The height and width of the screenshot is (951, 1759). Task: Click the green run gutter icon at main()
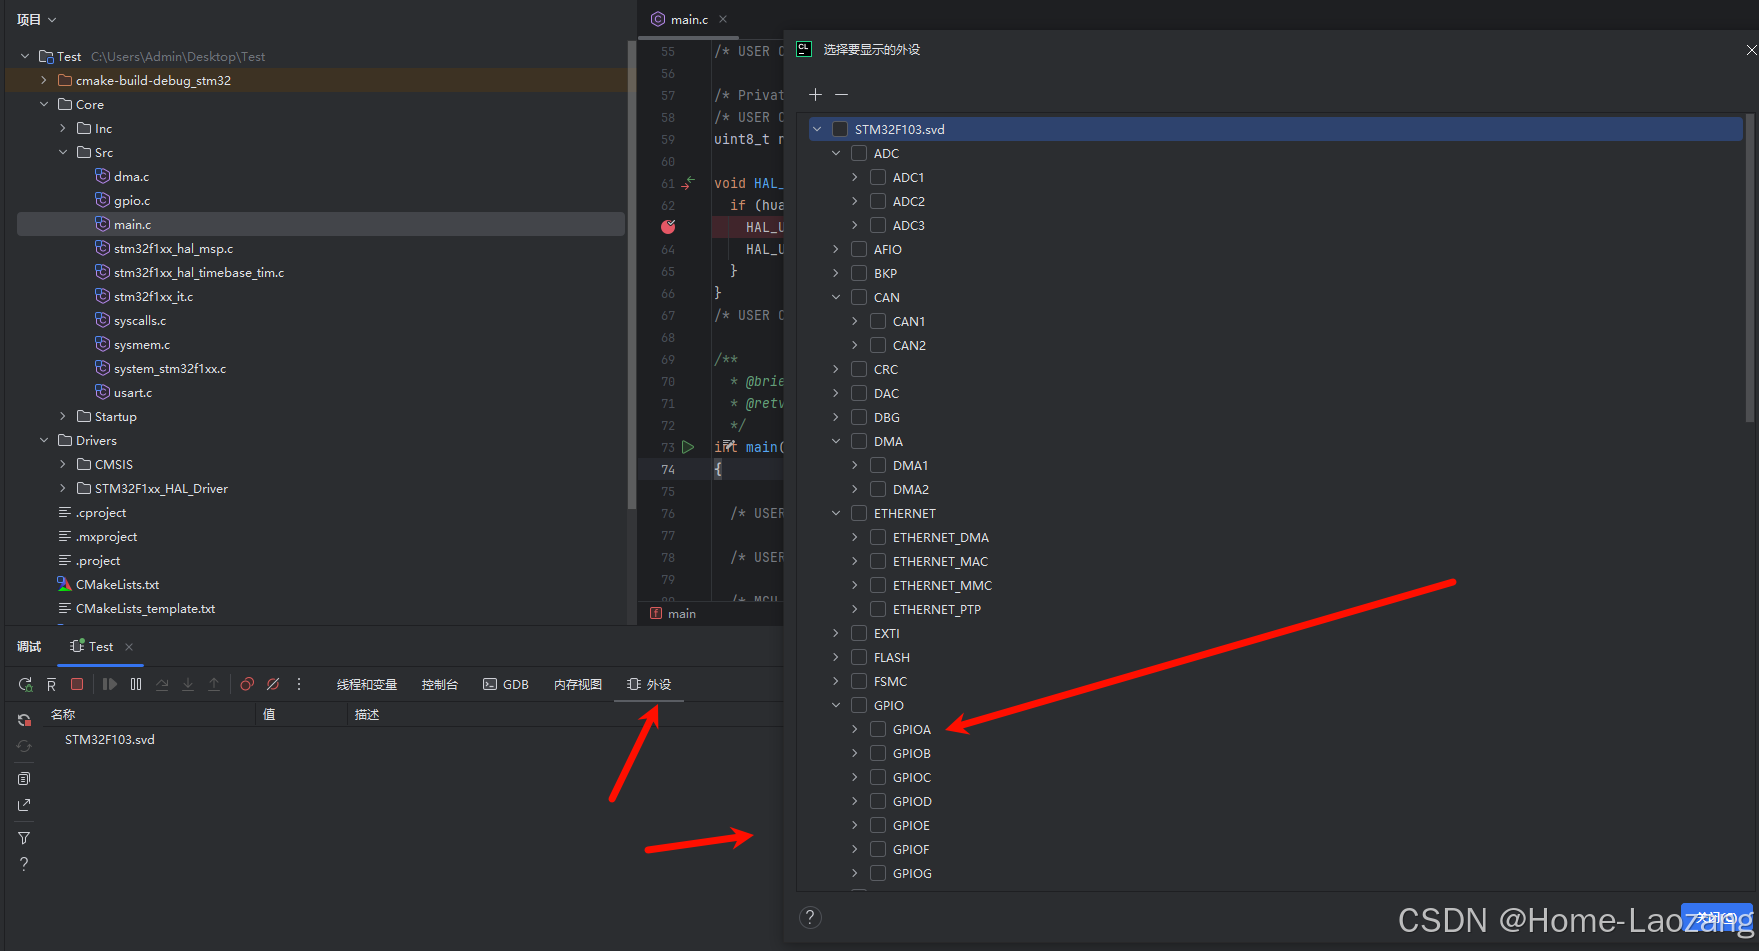pos(688,447)
